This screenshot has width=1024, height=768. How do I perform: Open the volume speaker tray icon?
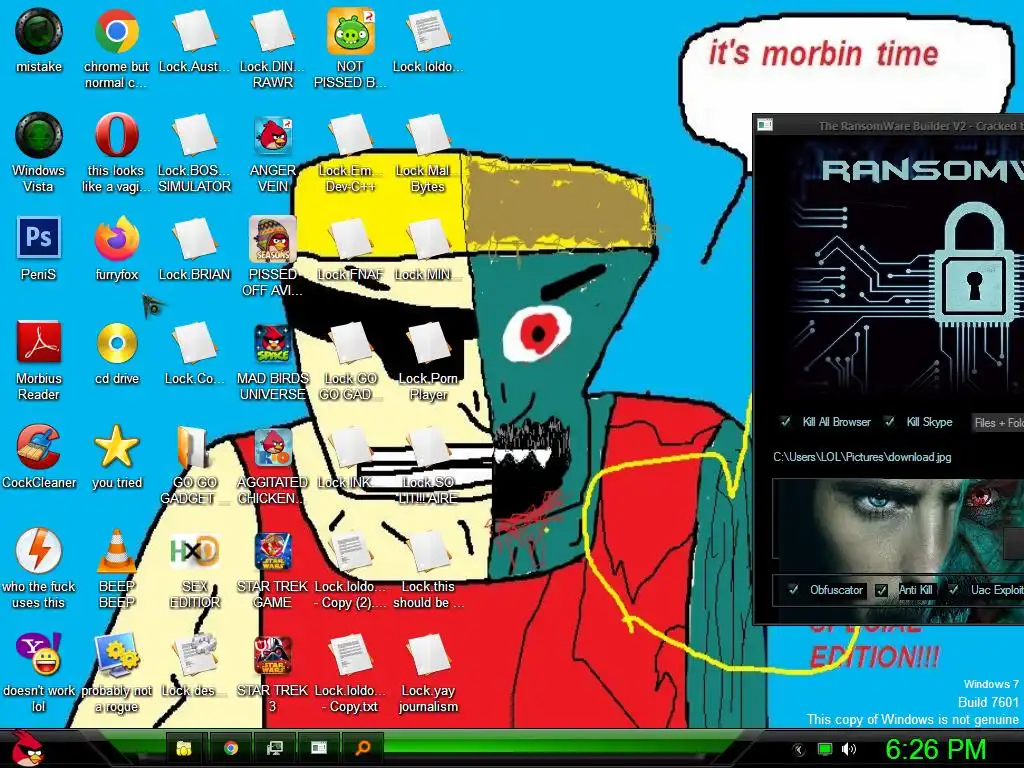point(848,749)
